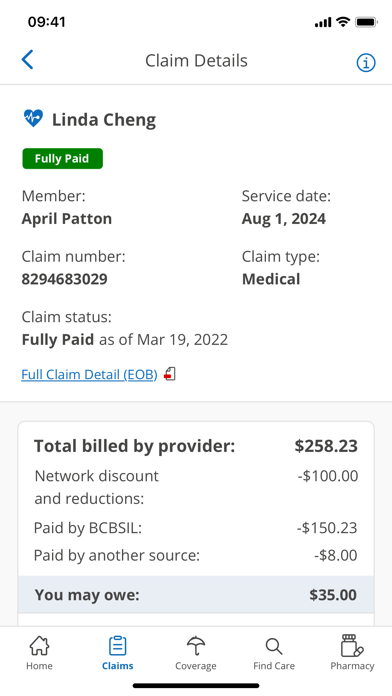The height and width of the screenshot is (696, 392).
Task: Tap the Pharmacy pill bottle icon
Action: click(x=352, y=645)
